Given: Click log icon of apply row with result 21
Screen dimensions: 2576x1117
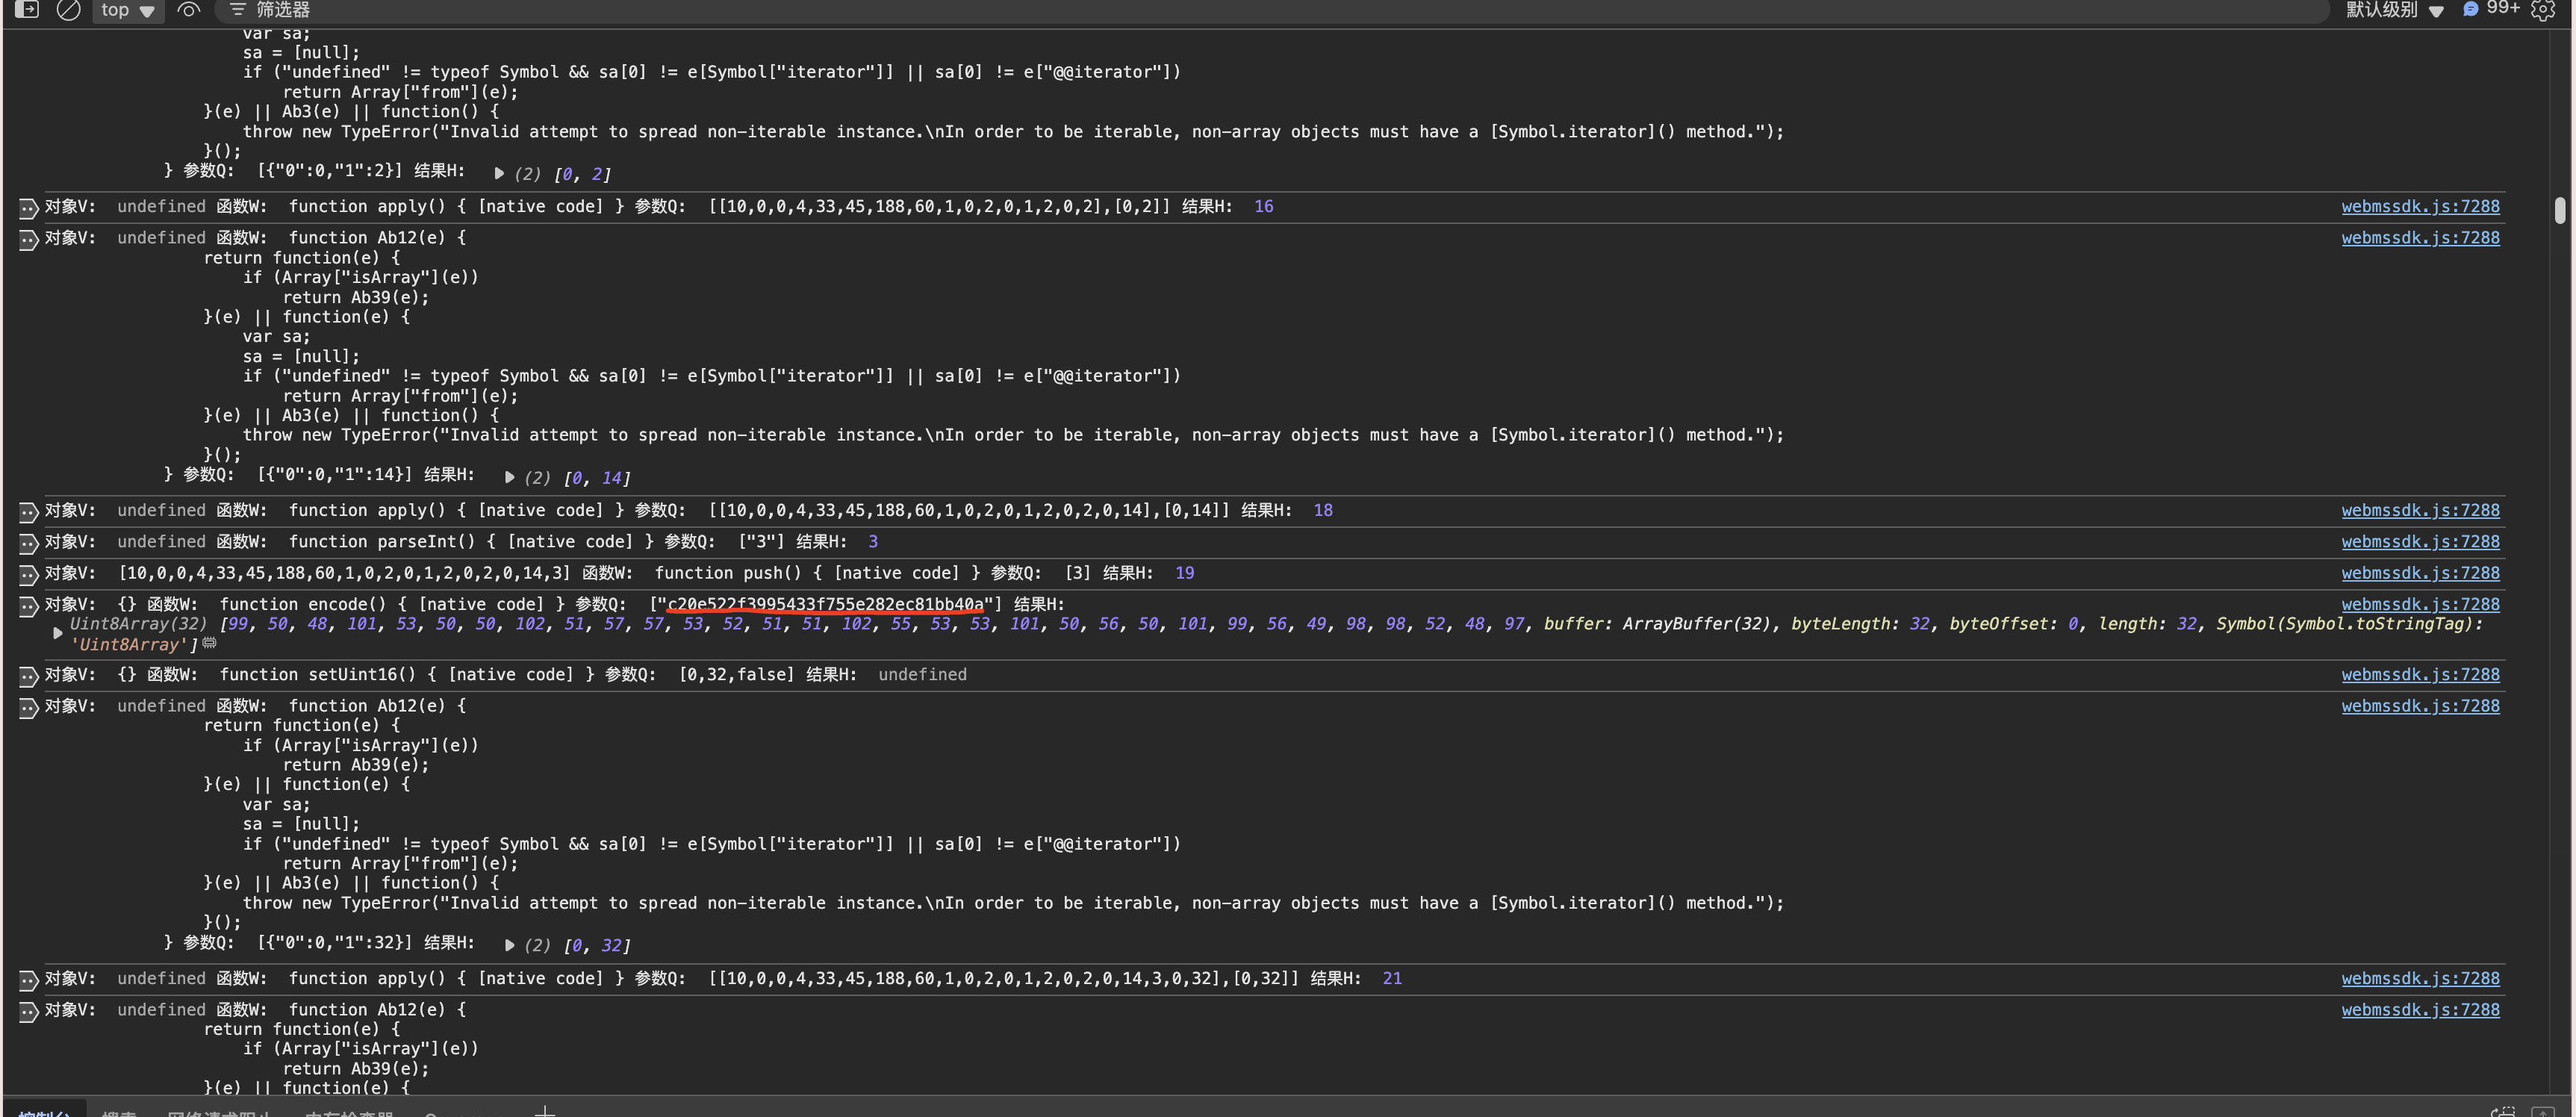Looking at the screenshot, I should pos(28,980).
